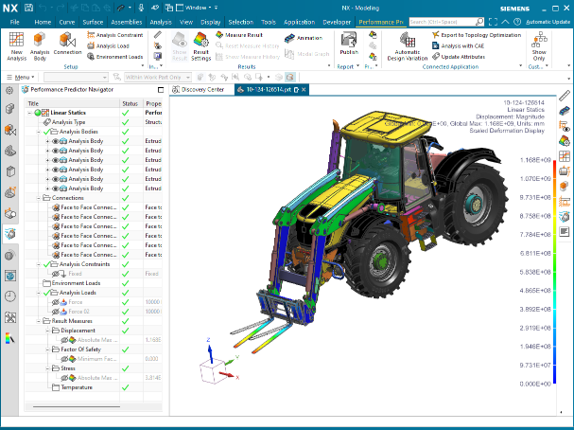Select the Discovery Center tab
This screenshot has width=574, height=430.
point(198,90)
